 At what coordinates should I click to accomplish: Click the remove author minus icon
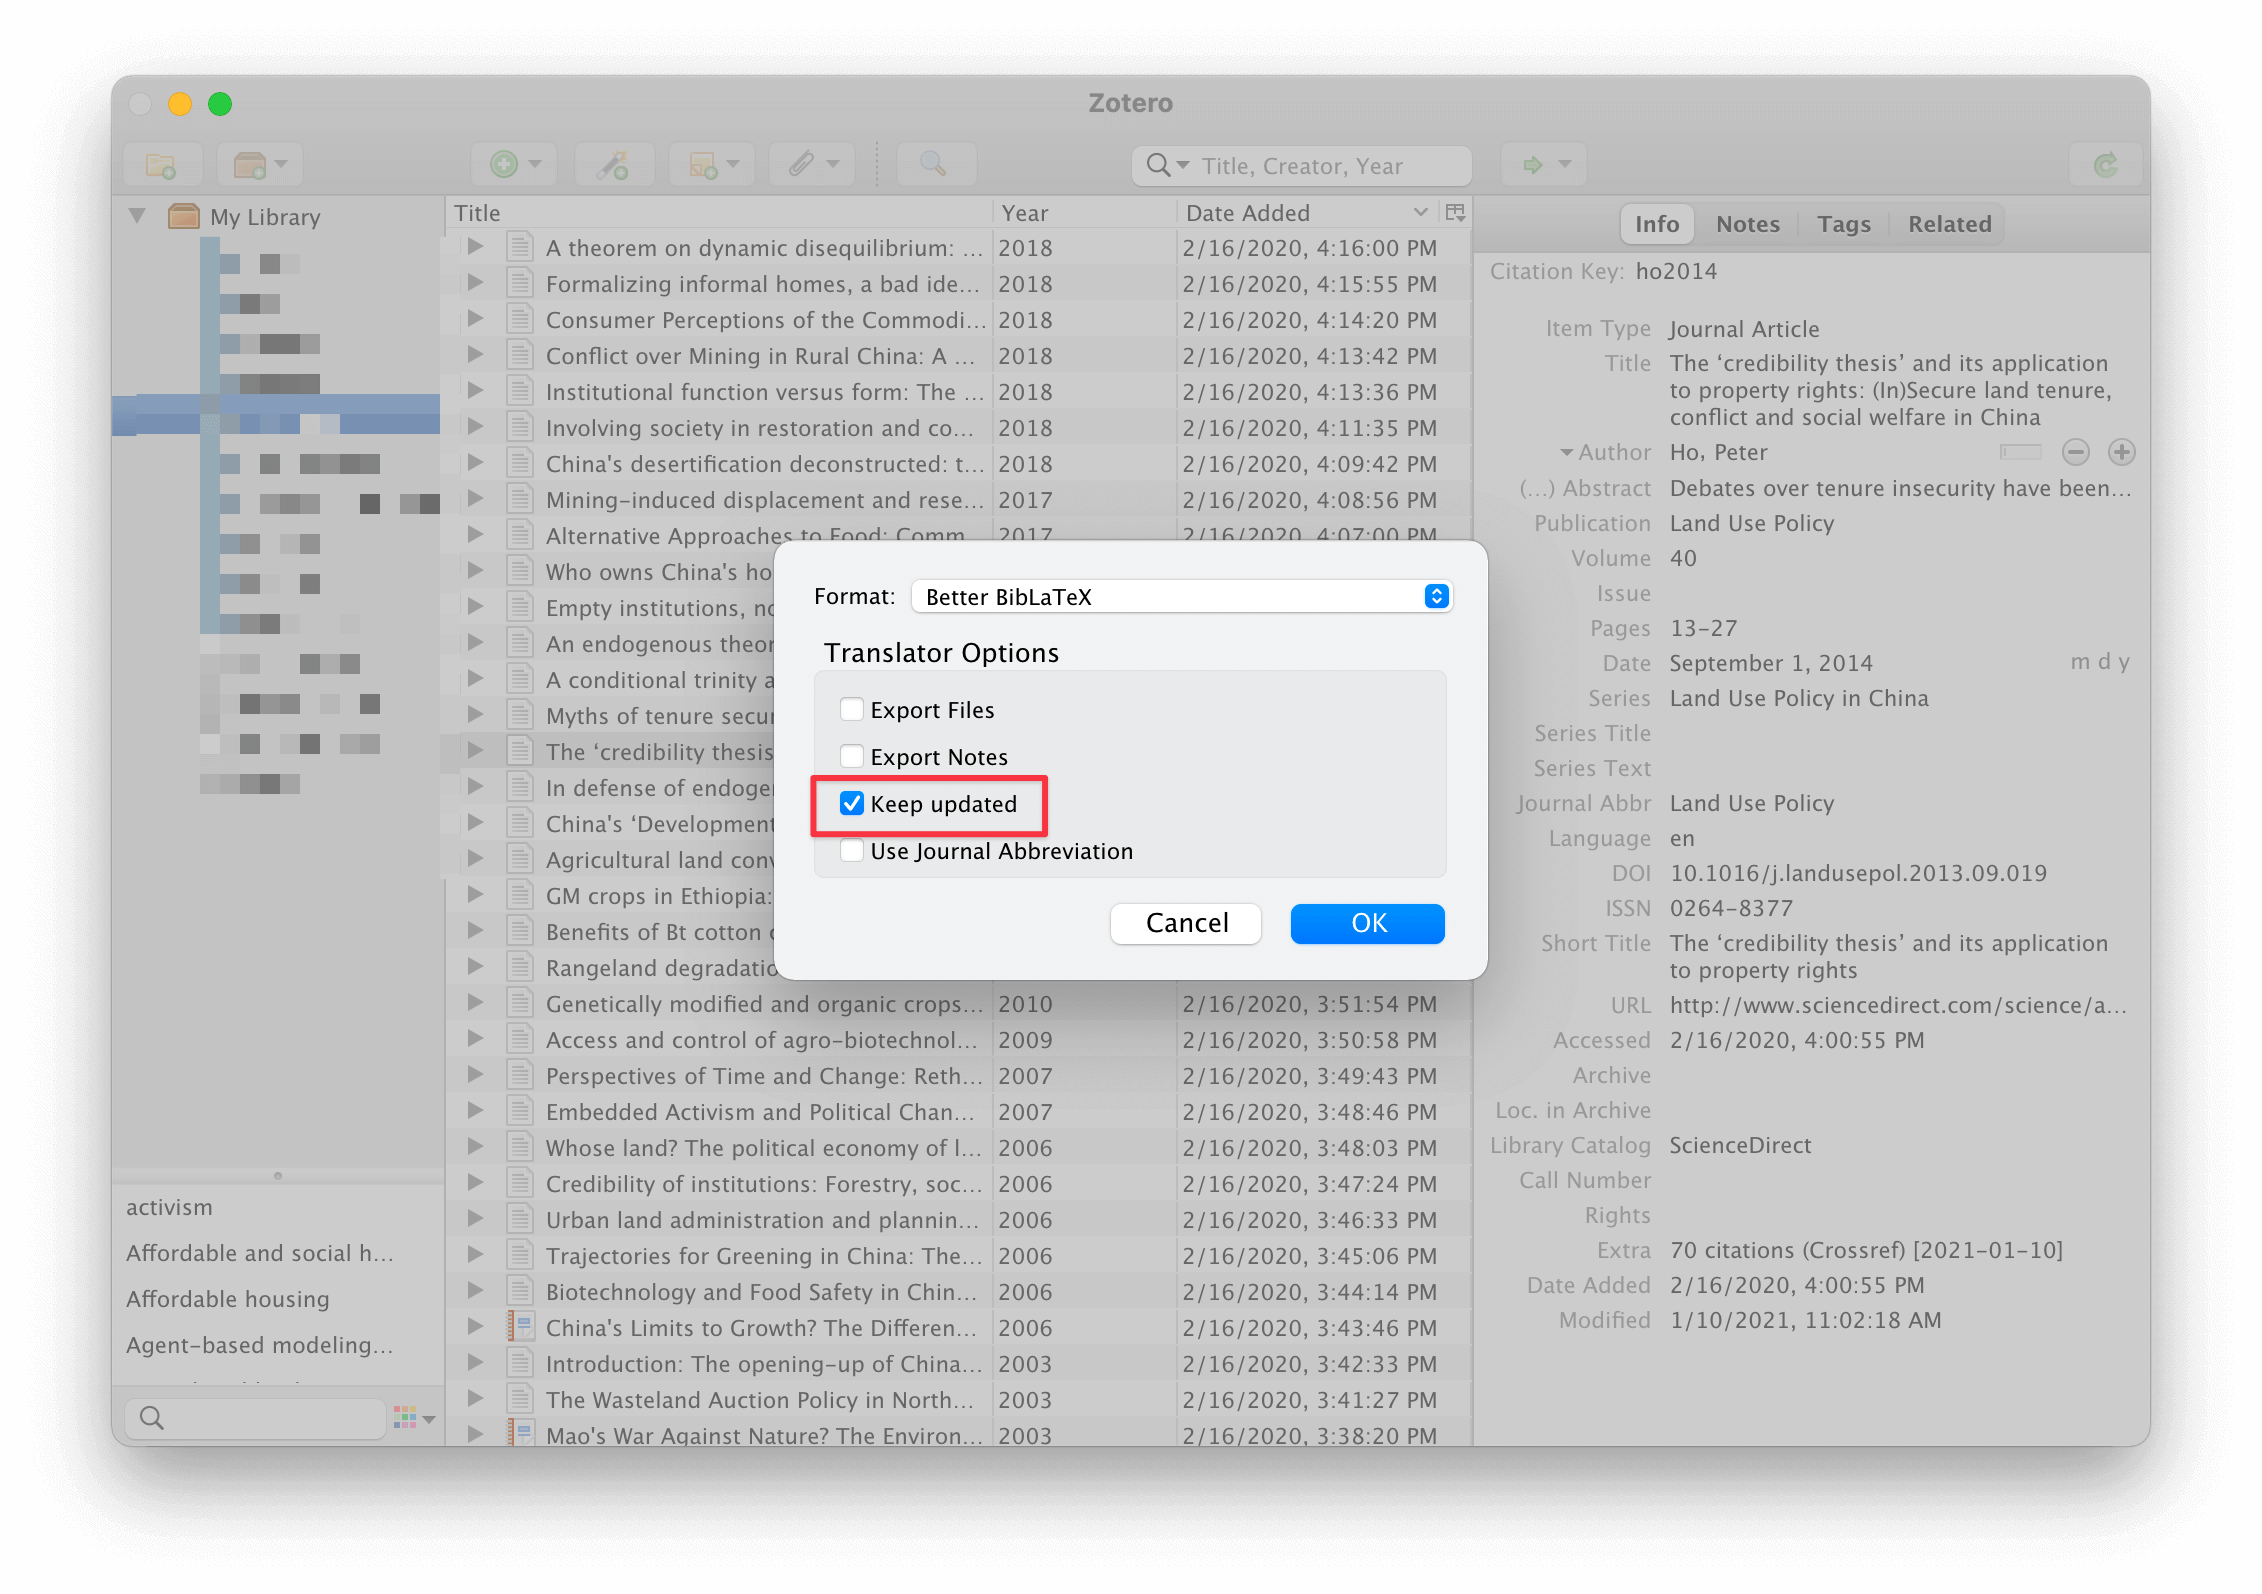(2076, 453)
